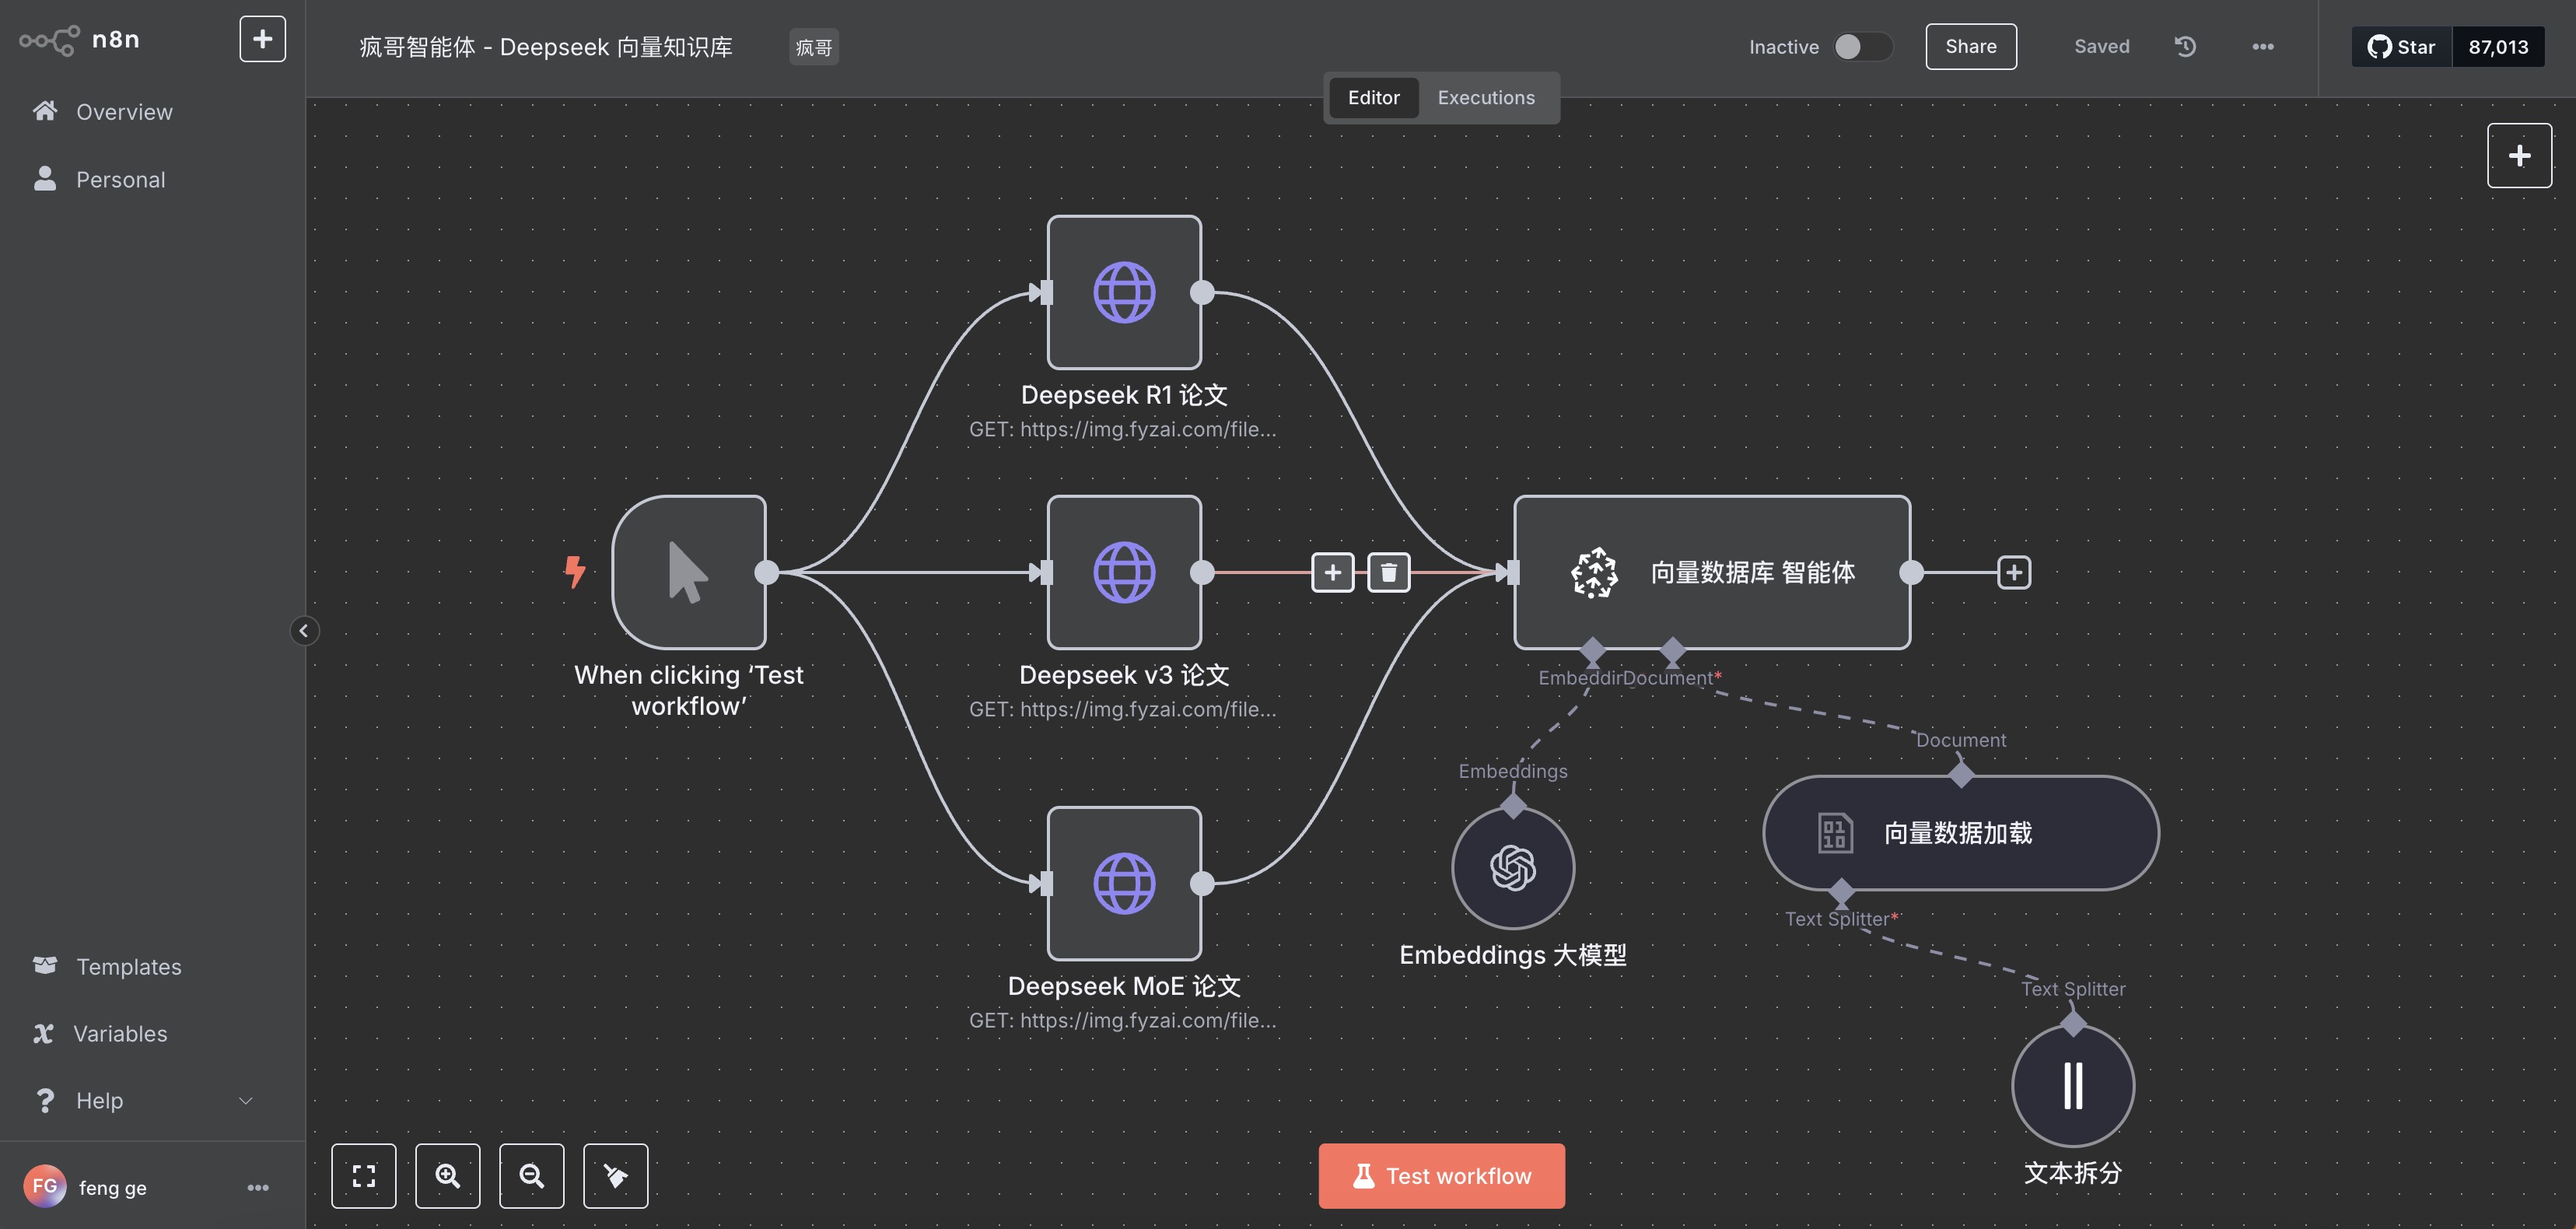Click the Deepseek MoE GET URL subtitle
Image resolution: width=2576 pixels, height=1229 pixels.
1123,1021
